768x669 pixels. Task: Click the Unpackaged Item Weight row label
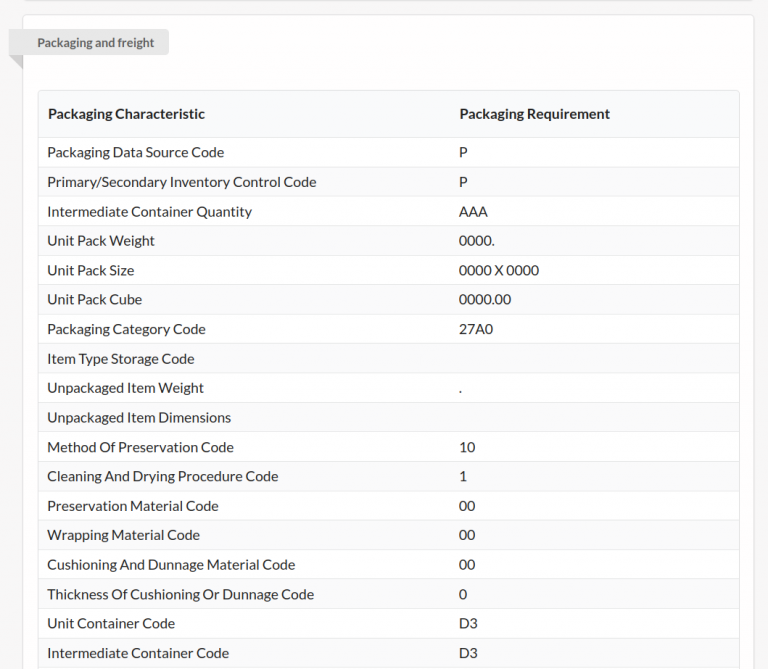point(125,388)
